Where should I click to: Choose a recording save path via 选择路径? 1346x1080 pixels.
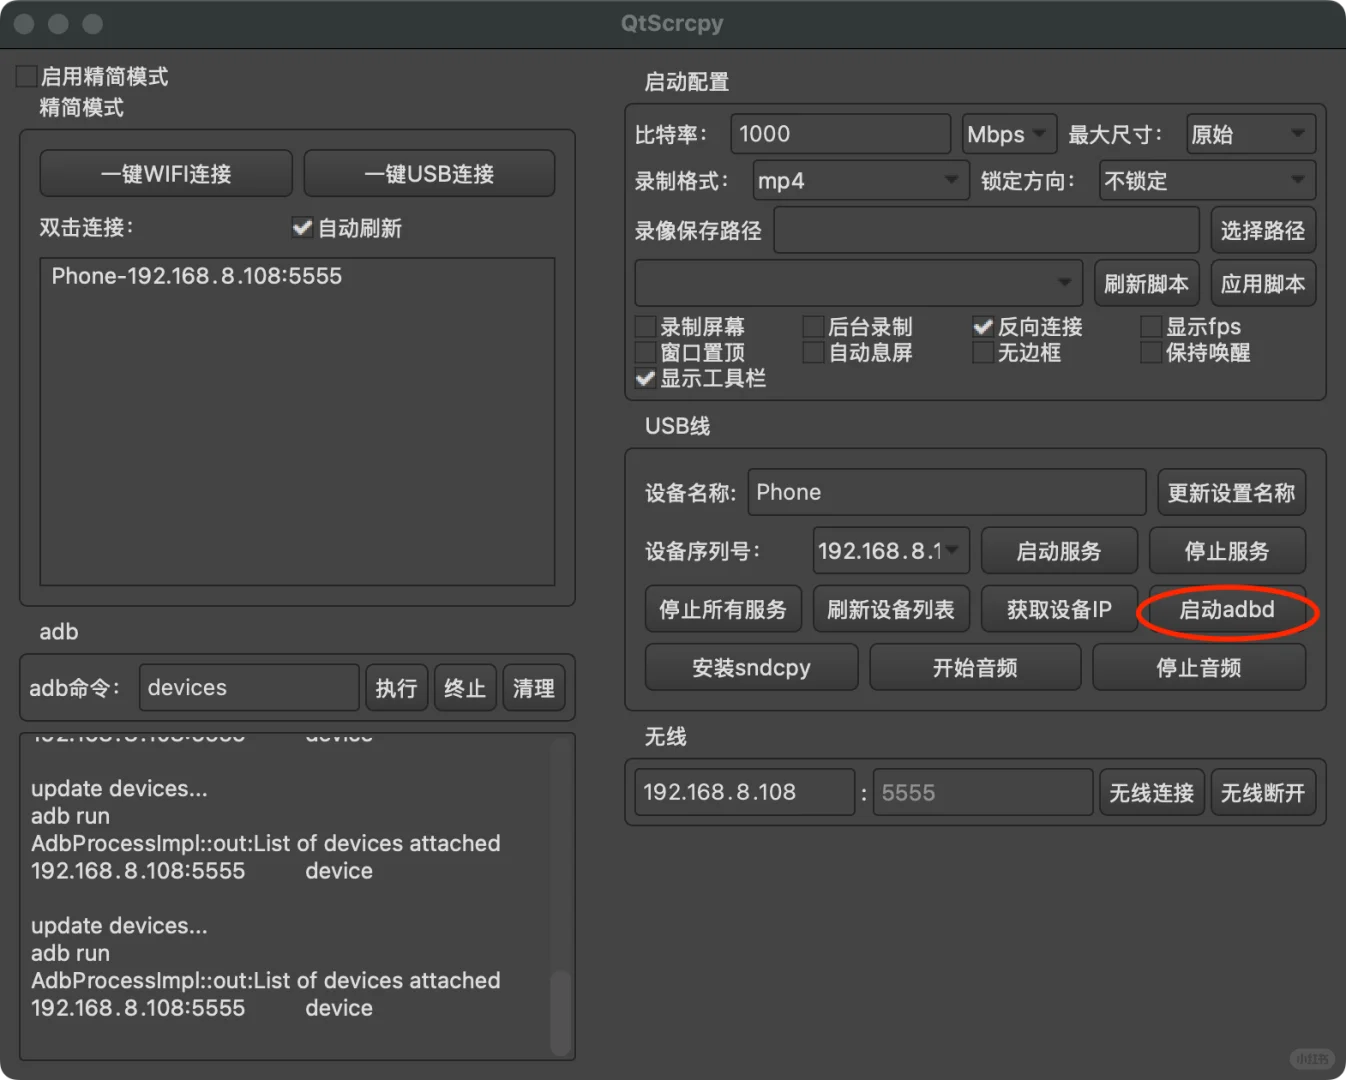1263,230
